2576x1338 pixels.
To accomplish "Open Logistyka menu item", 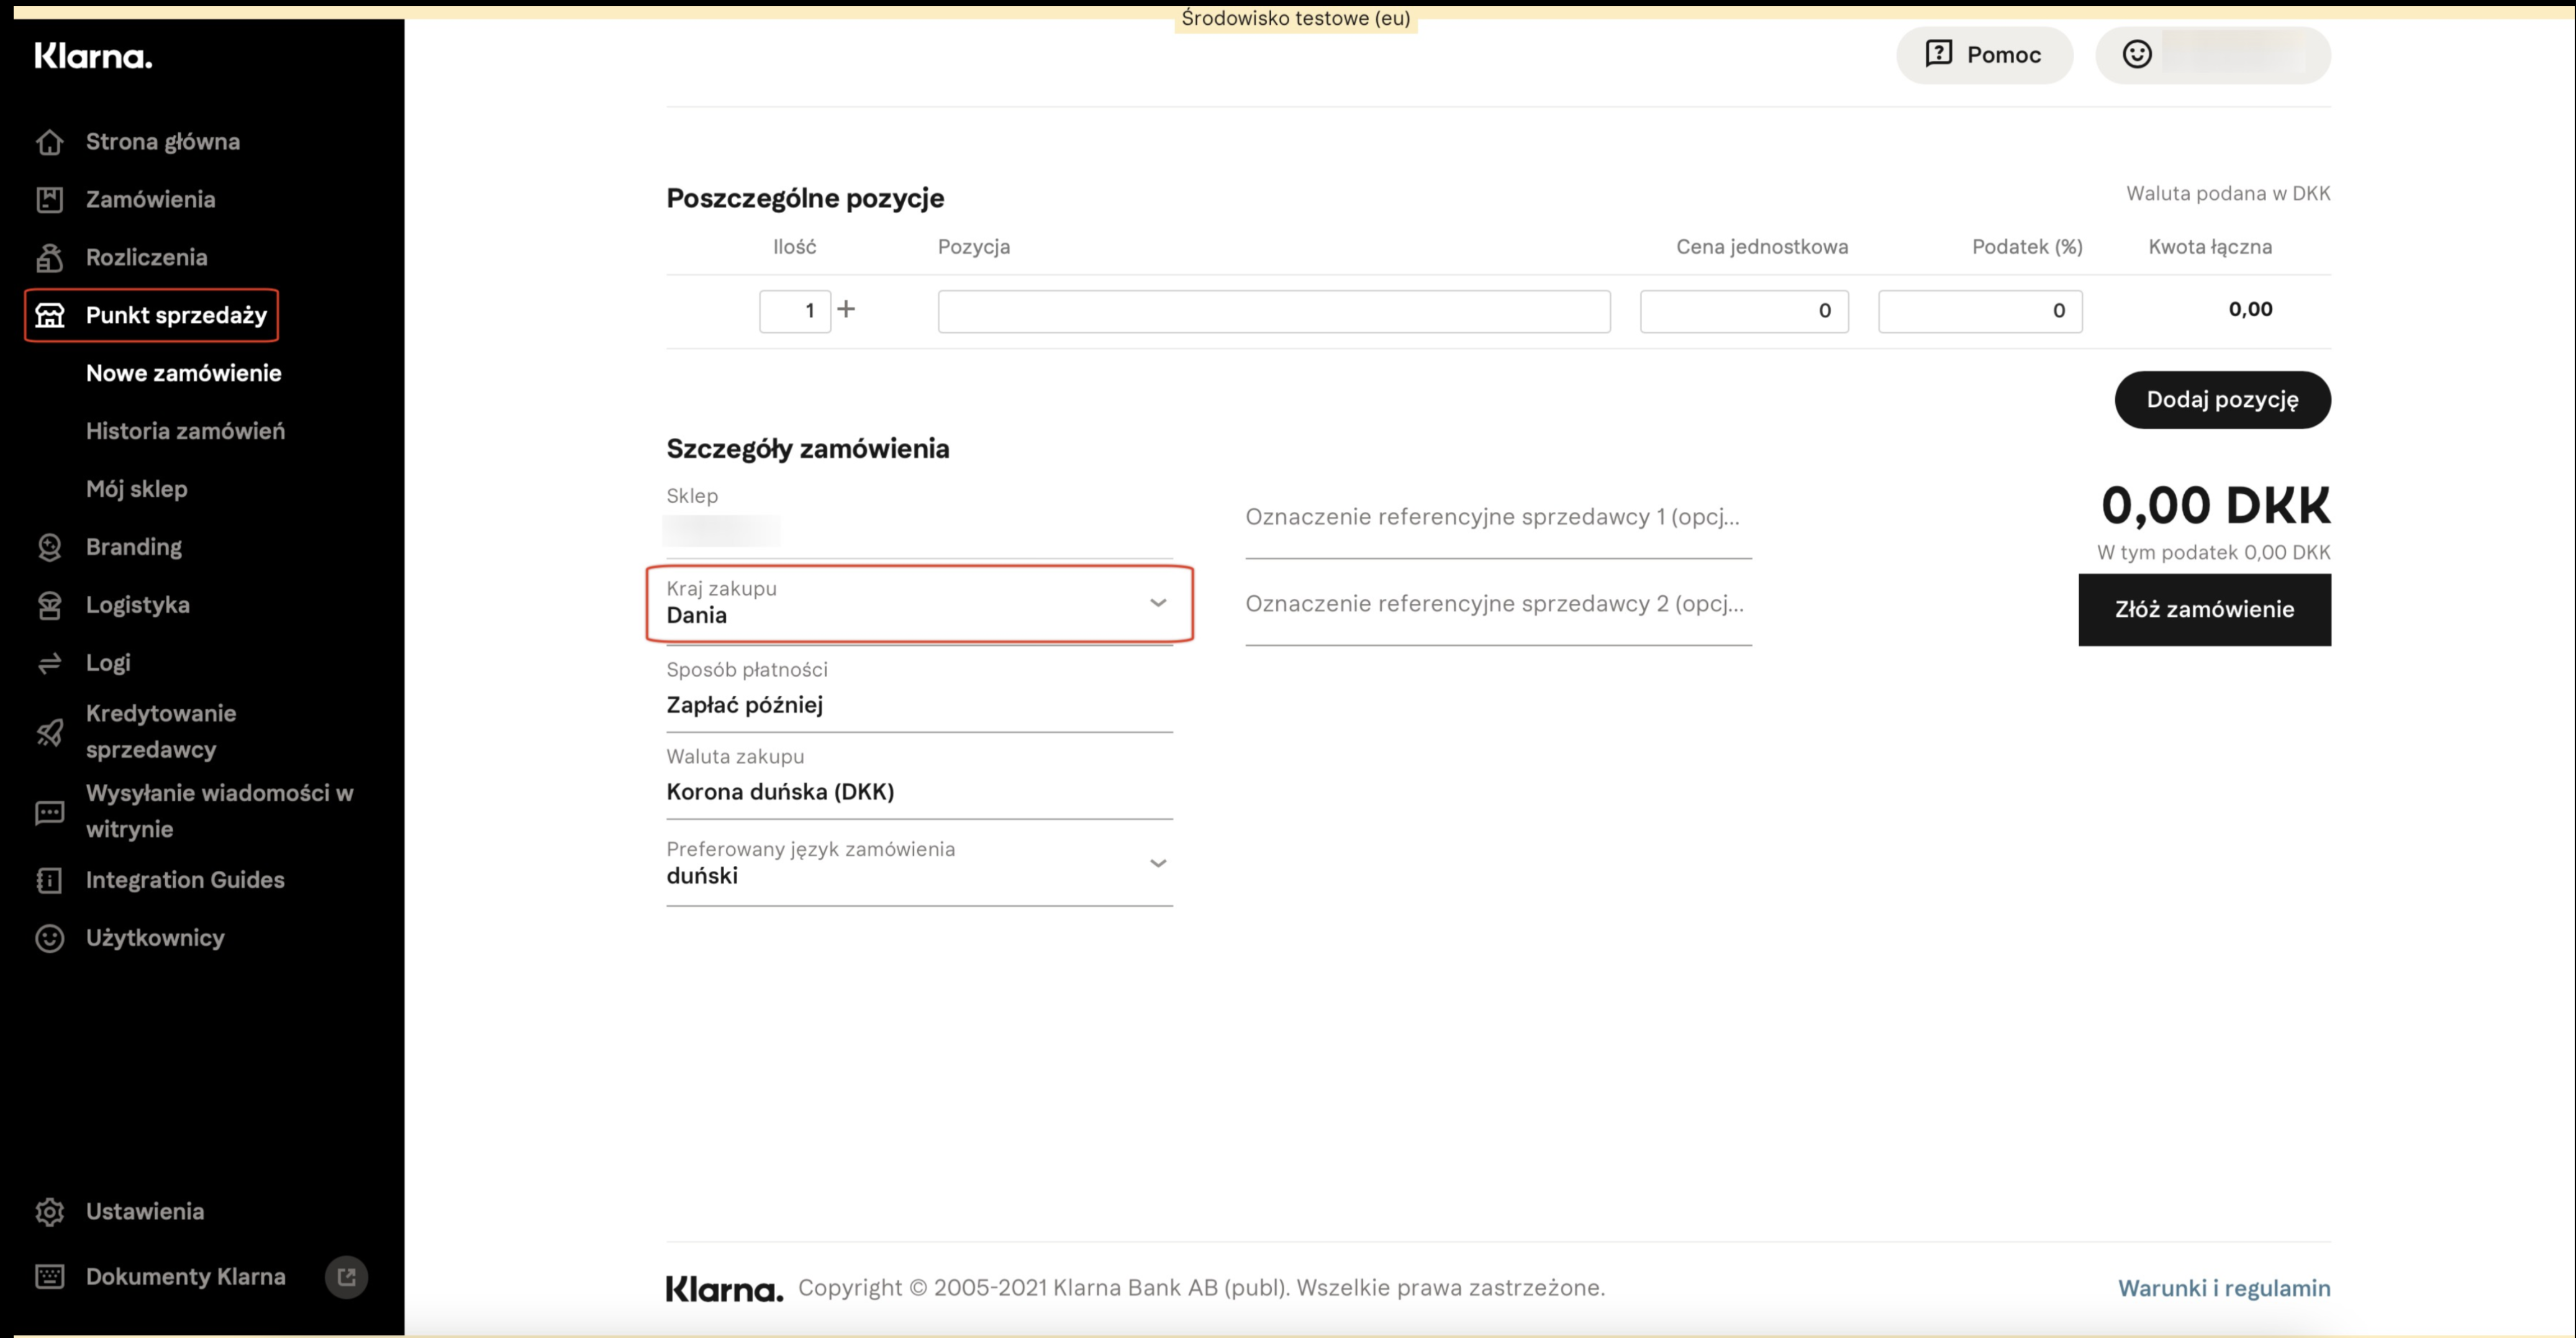I will (x=137, y=605).
